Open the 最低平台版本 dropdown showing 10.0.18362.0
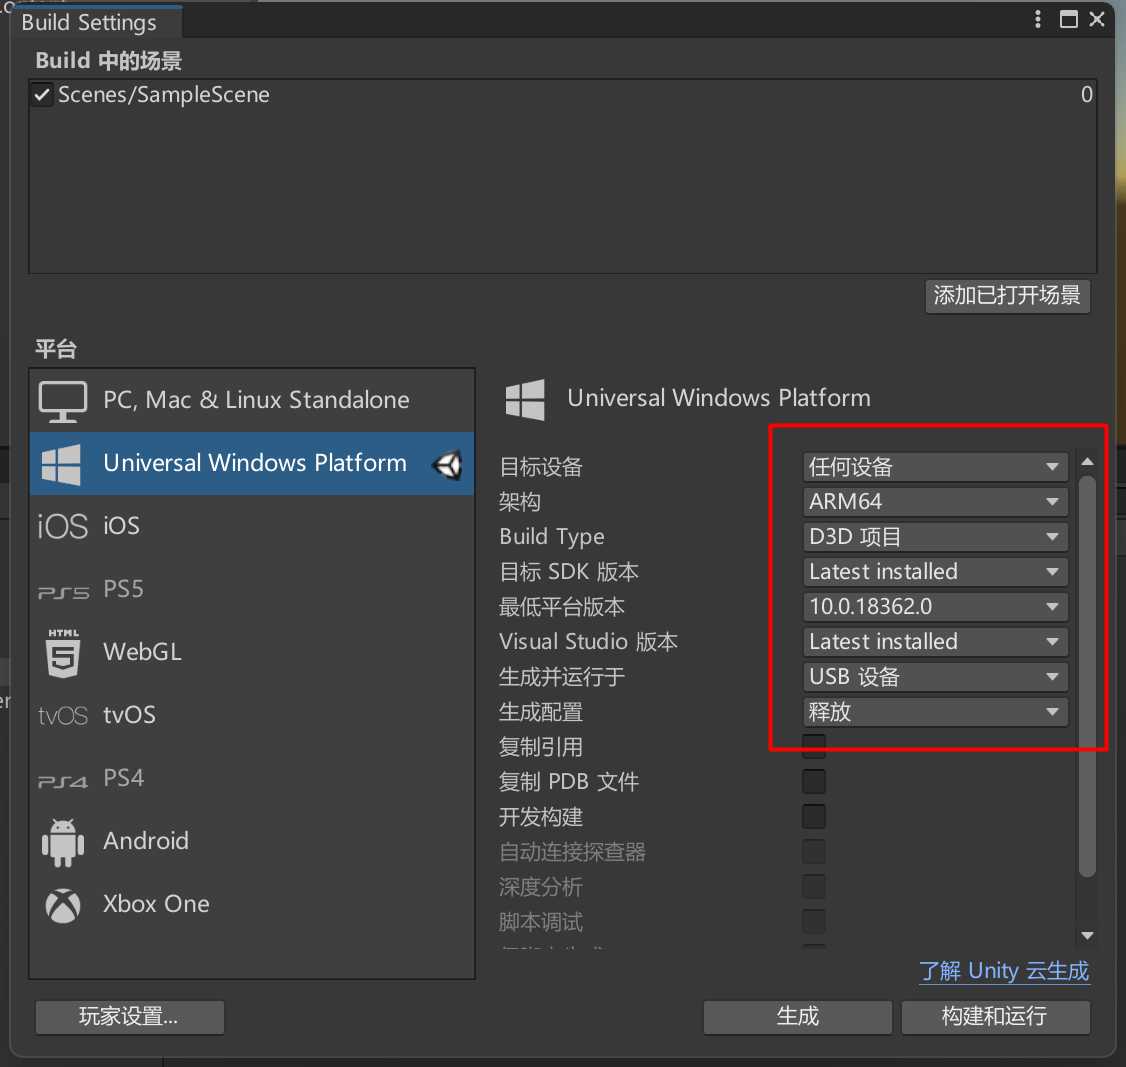 [x=935, y=607]
